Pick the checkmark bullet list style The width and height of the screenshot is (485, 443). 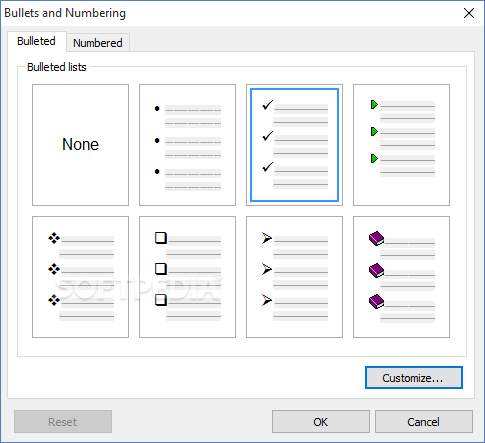pyautogui.click(x=294, y=145)
